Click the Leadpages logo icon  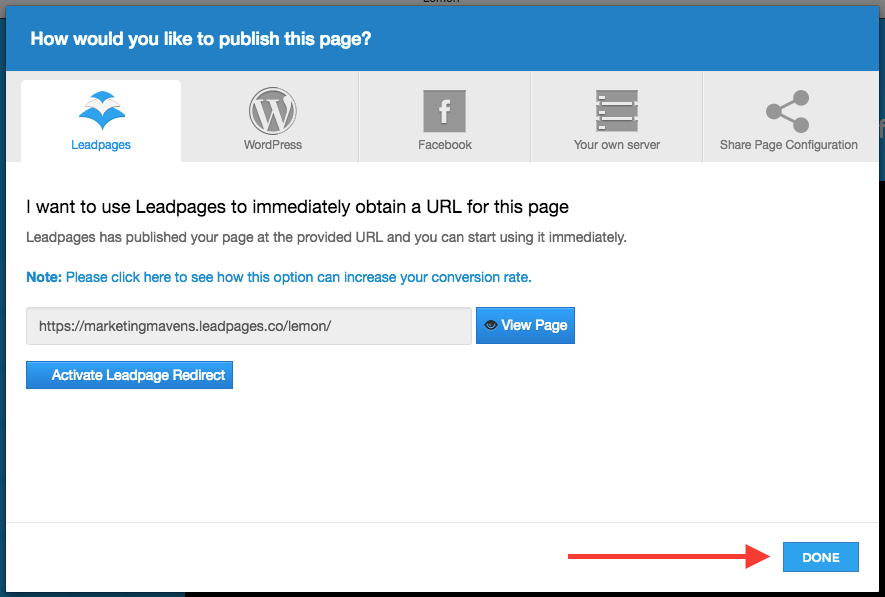102,111
